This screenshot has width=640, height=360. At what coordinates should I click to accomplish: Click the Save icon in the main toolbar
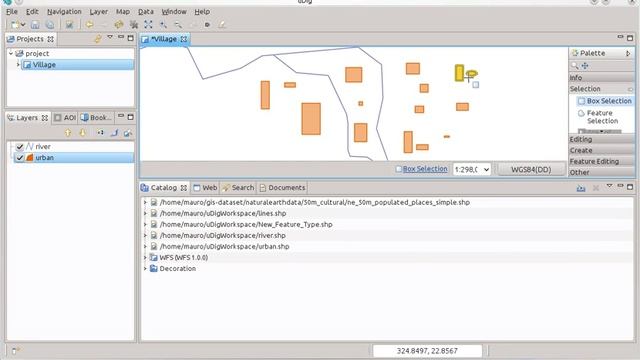click(x=35, y=24)
